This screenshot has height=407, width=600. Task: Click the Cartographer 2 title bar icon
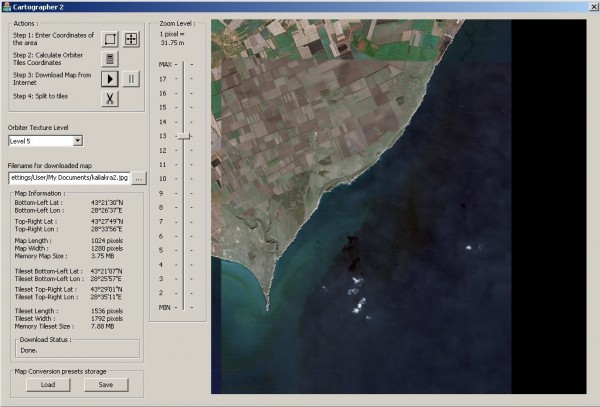click(7, 6)
